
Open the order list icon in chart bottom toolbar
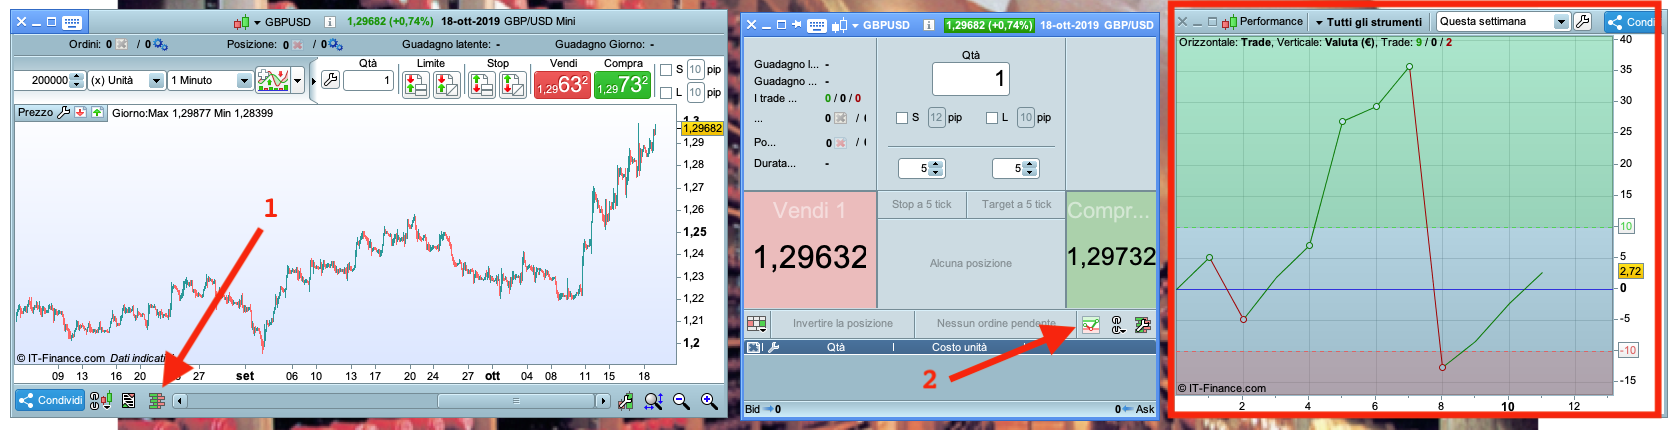(129, 401)
